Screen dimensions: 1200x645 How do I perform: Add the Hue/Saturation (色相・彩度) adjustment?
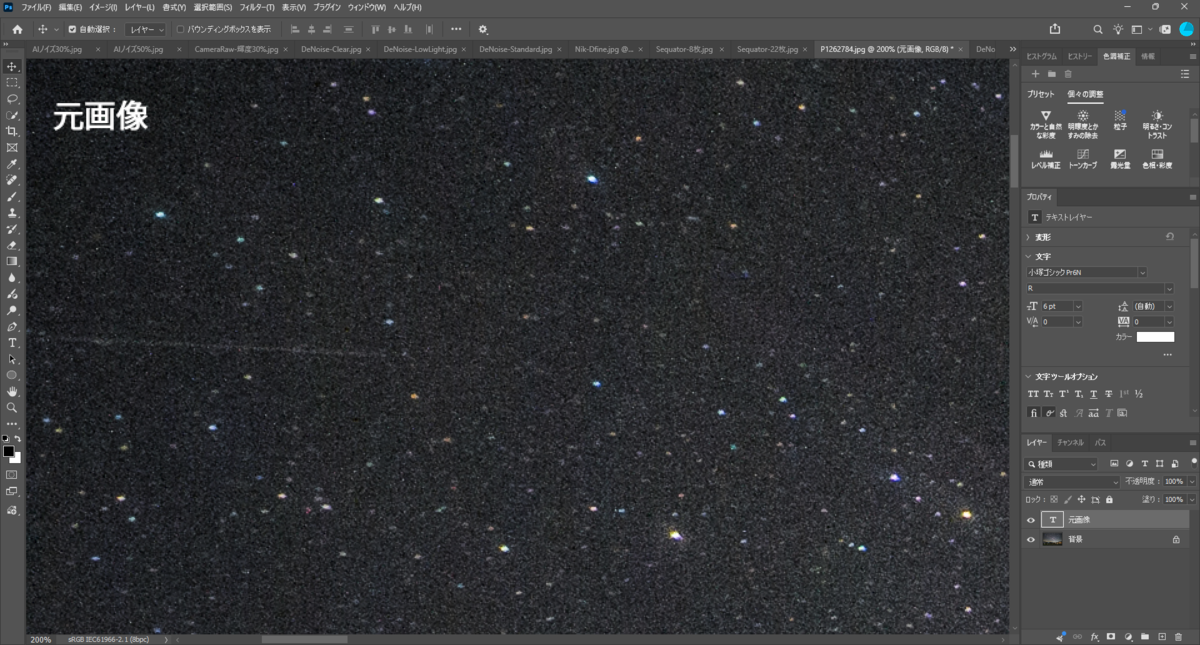click(1157, 159)
